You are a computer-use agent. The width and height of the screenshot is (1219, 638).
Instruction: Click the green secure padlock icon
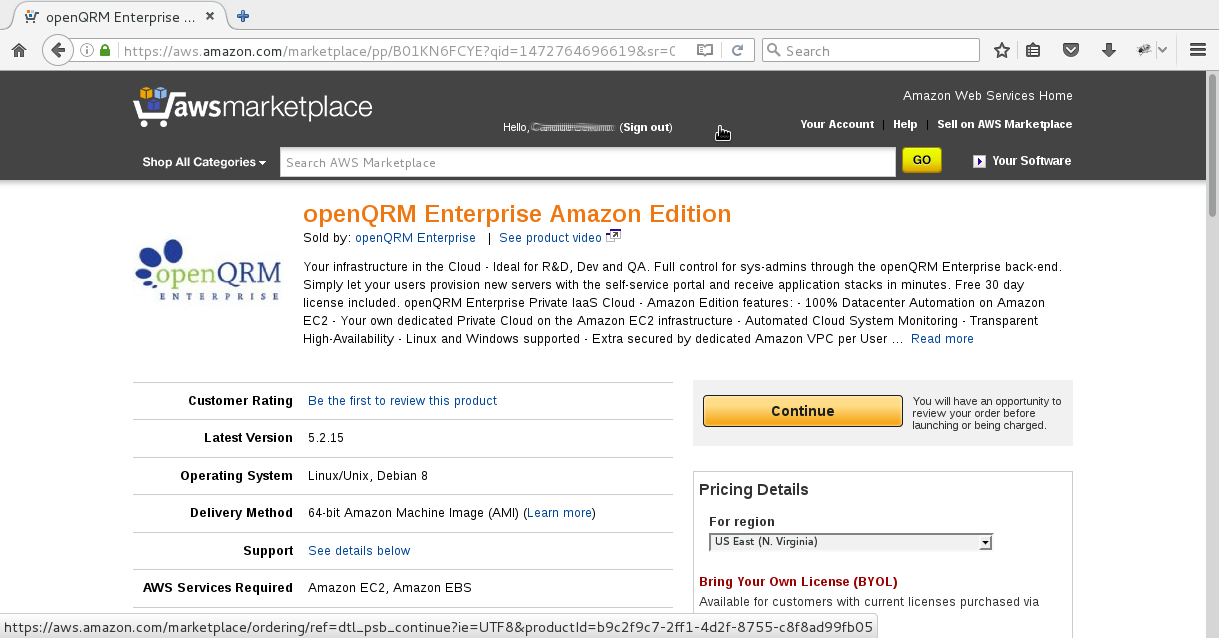coord(105,50)
